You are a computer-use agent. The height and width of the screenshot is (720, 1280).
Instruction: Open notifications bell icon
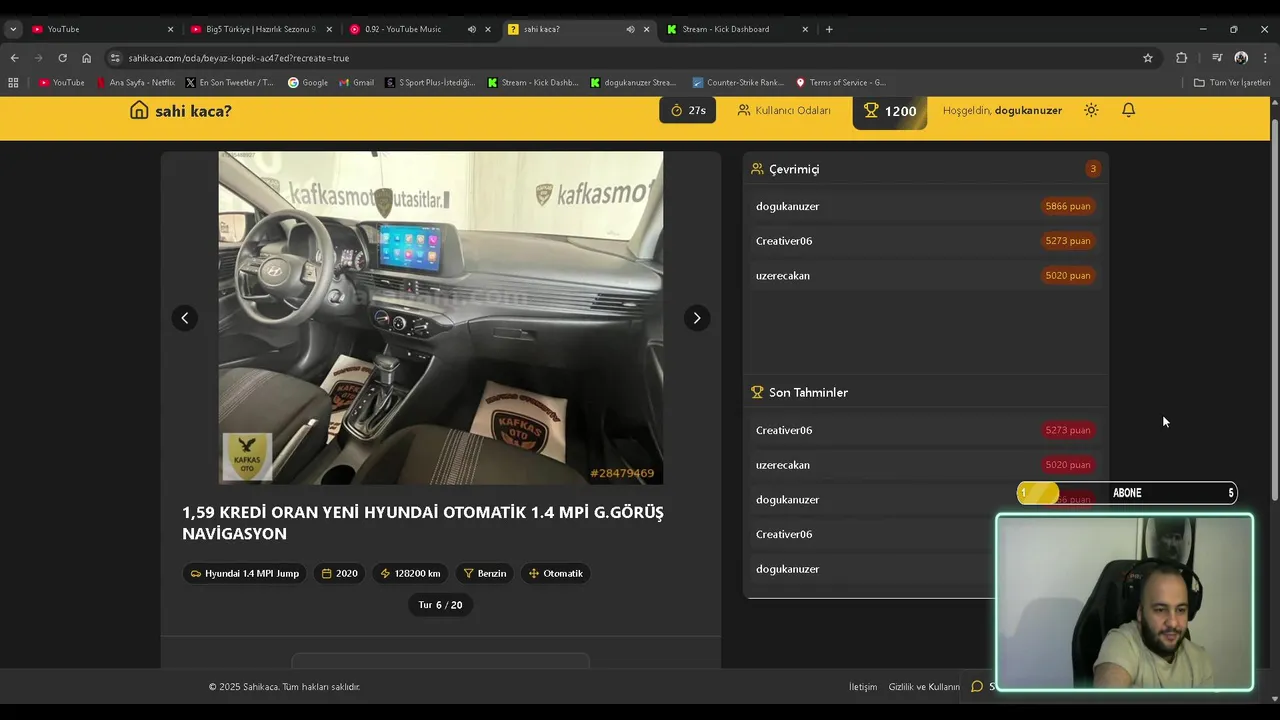pyautogui.click(x=1128, y=110)
